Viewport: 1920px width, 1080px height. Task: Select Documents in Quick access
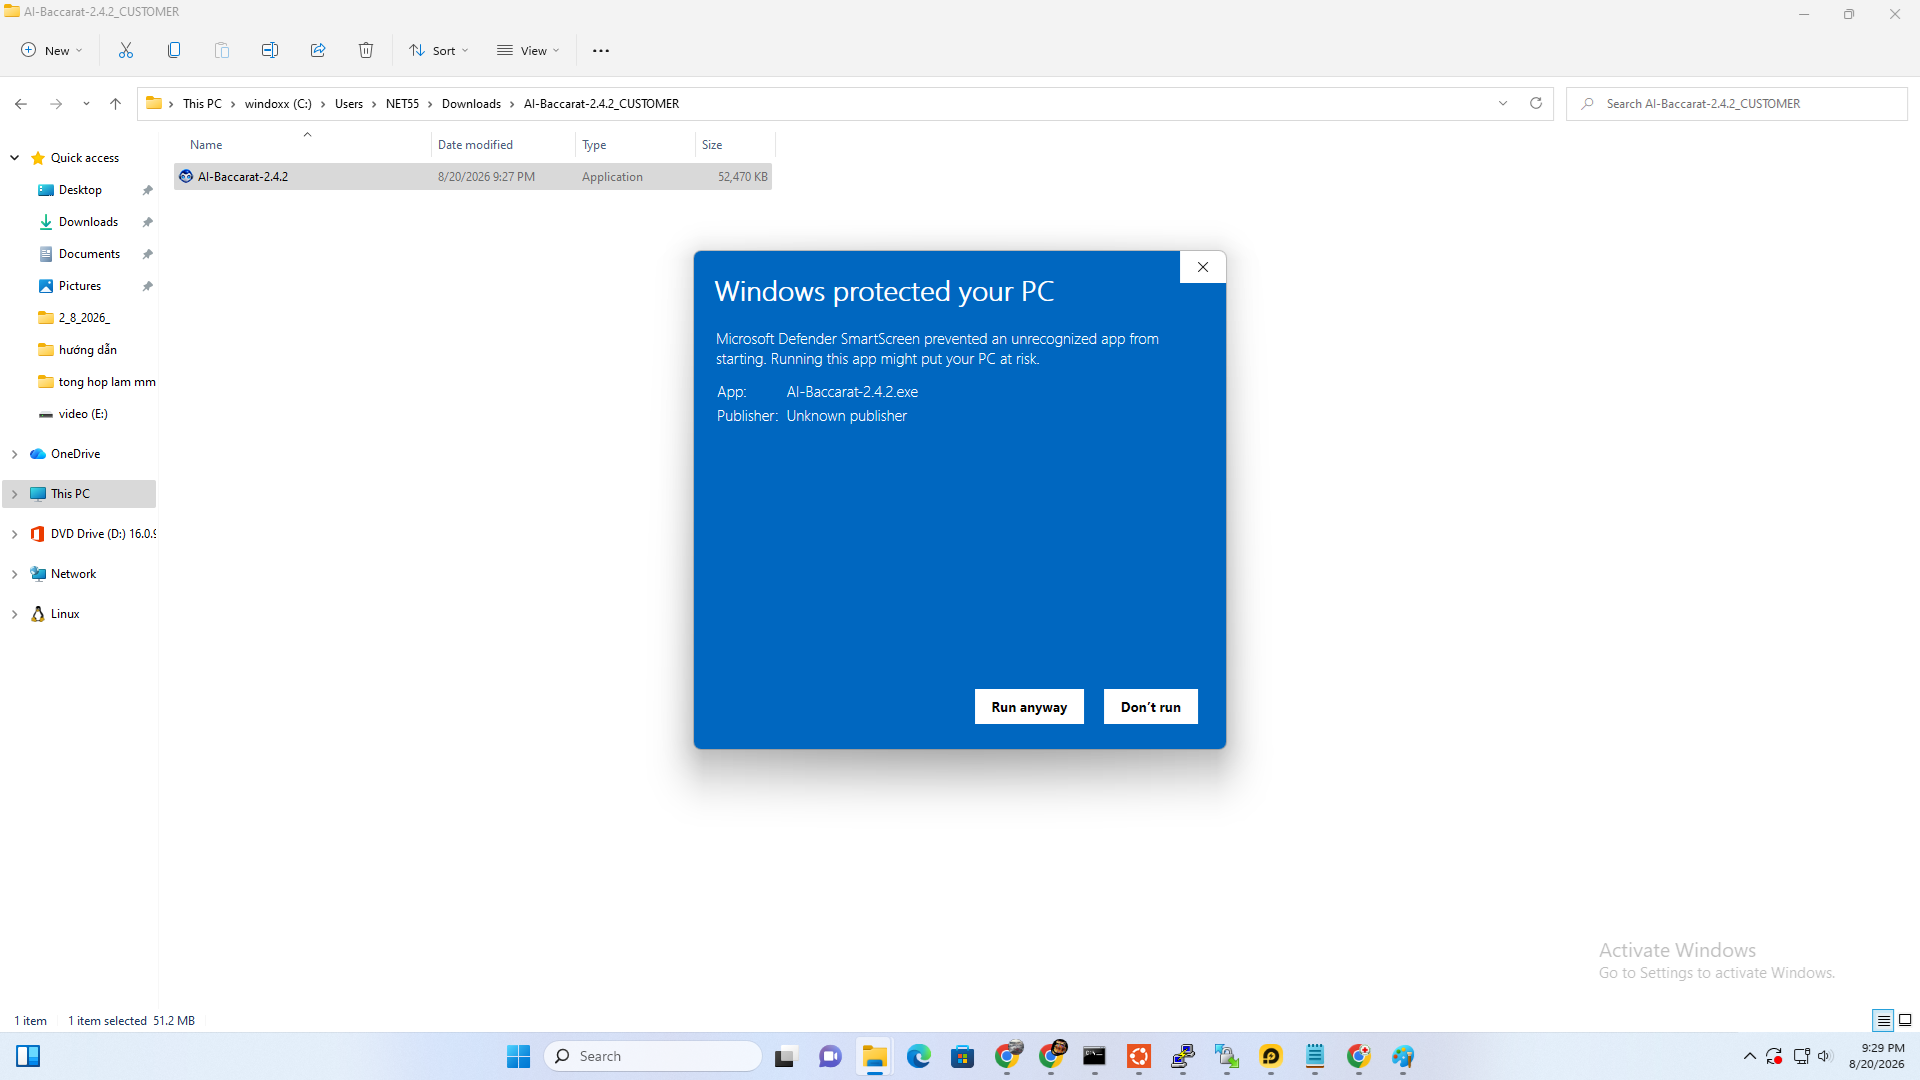click(89, 254)
